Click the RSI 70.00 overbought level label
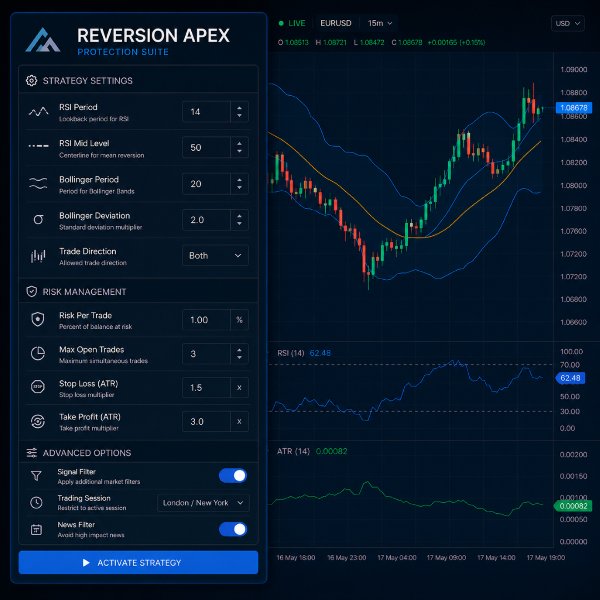The width and height of the screenshot is (600, 600). [570, 365]
